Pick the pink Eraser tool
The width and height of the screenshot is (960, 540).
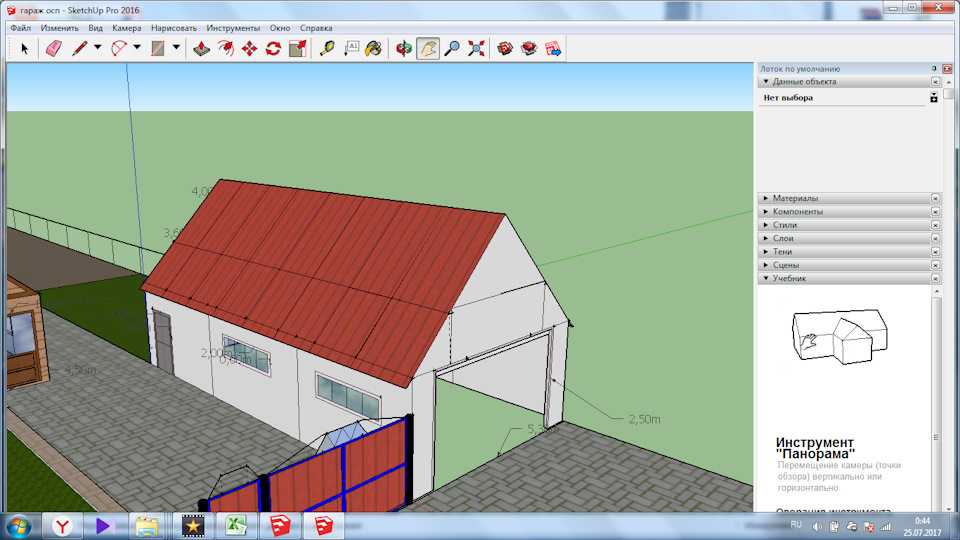pyautogui.click(x=54, y=48)
